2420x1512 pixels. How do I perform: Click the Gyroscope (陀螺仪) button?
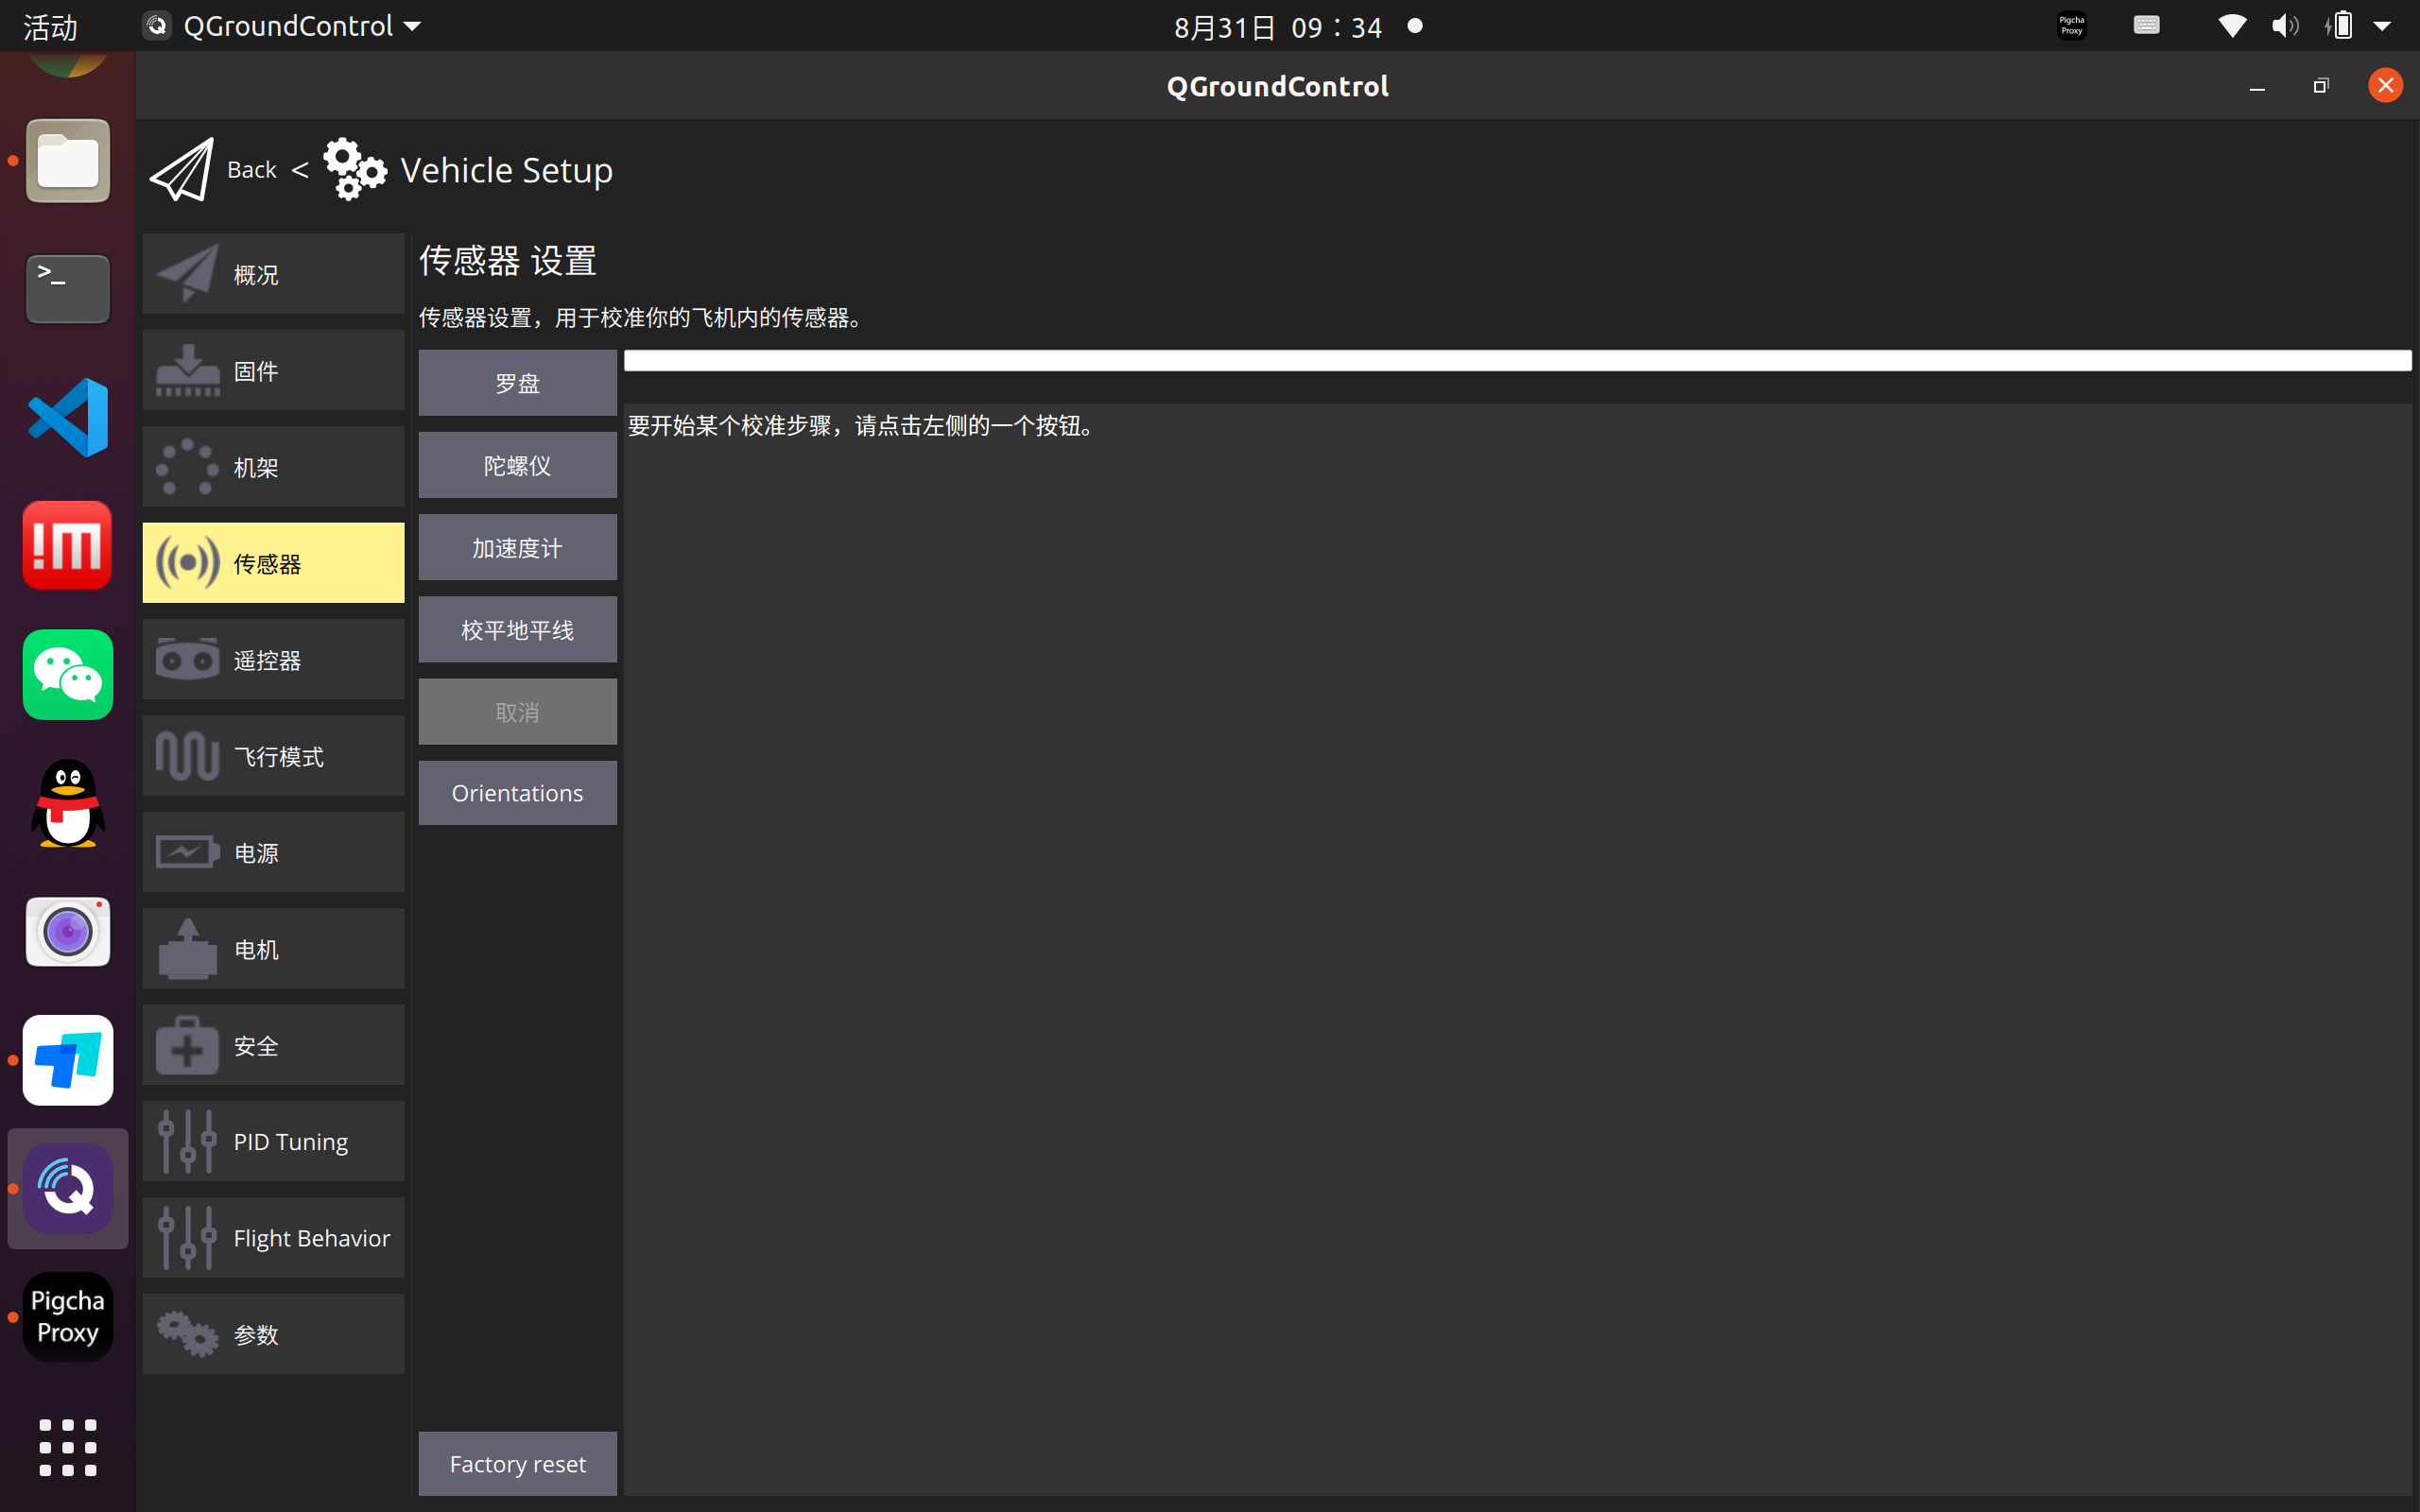pyautogui.click(x=517, y=465)
